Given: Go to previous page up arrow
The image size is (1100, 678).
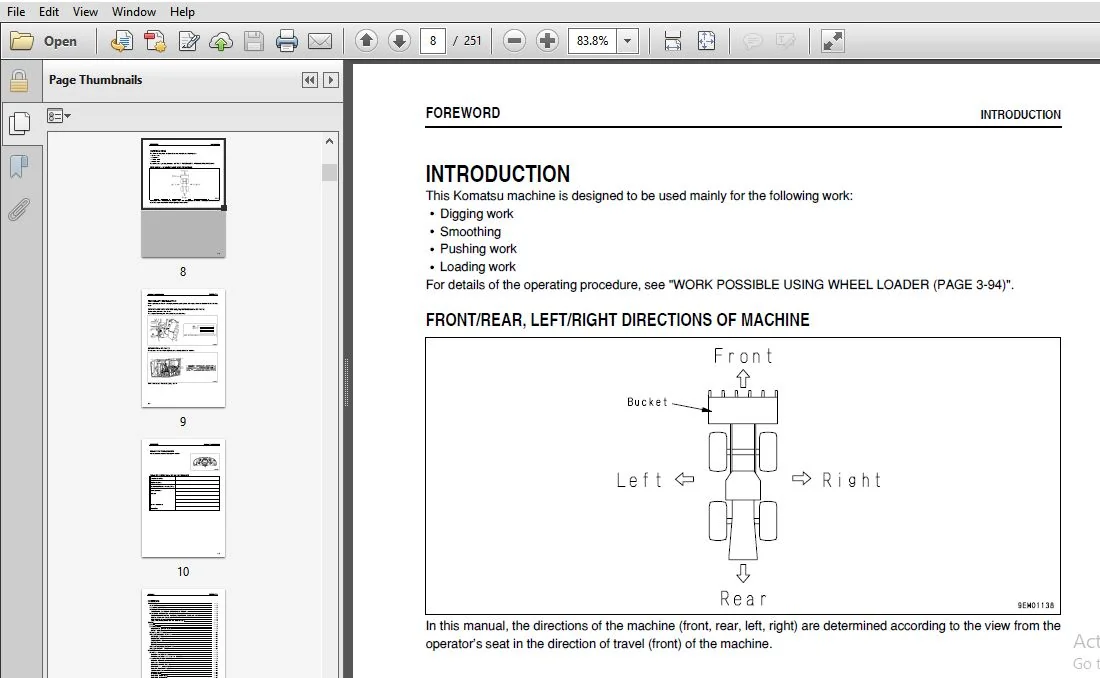Looking at the screenshot, I should click(x=366, y=41).
